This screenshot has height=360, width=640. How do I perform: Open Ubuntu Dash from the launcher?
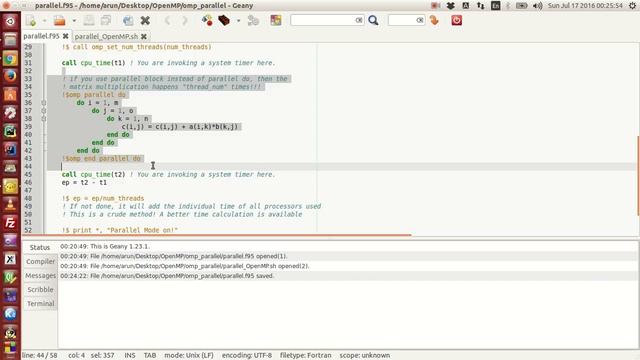pos(10,21)
